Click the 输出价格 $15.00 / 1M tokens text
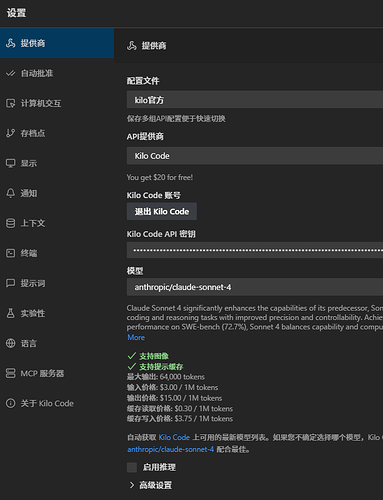383x500 pixels. coord(174,398)
